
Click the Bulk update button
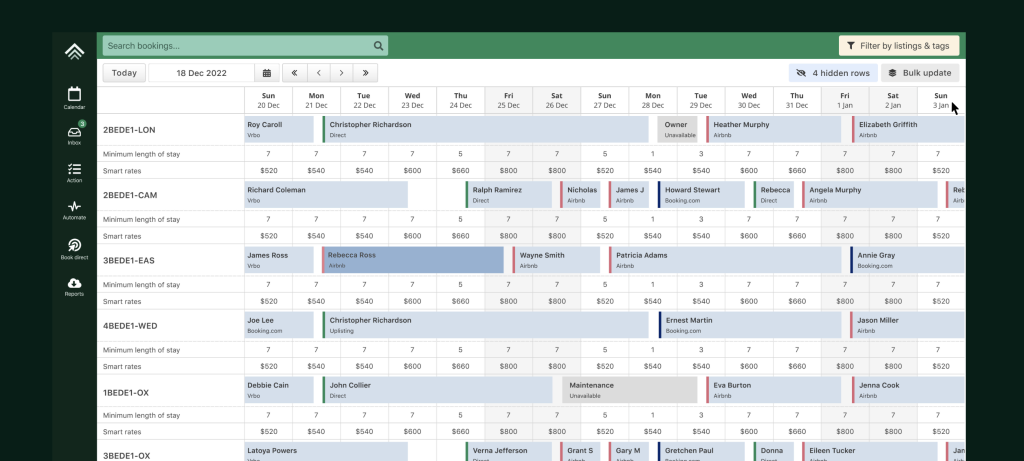point(919,73)
